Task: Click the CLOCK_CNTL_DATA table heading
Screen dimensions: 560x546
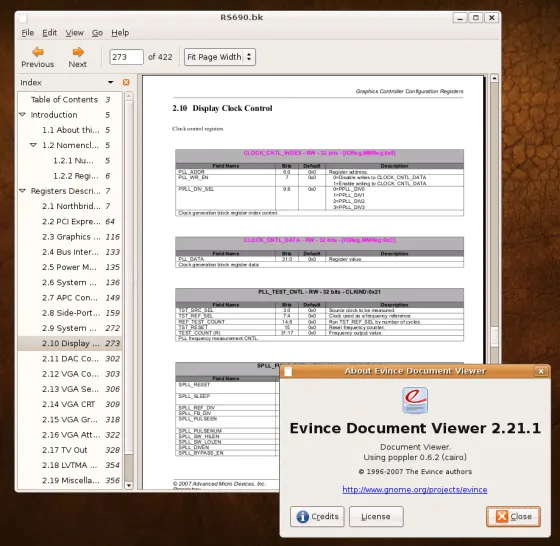Action: coord(319,240)
